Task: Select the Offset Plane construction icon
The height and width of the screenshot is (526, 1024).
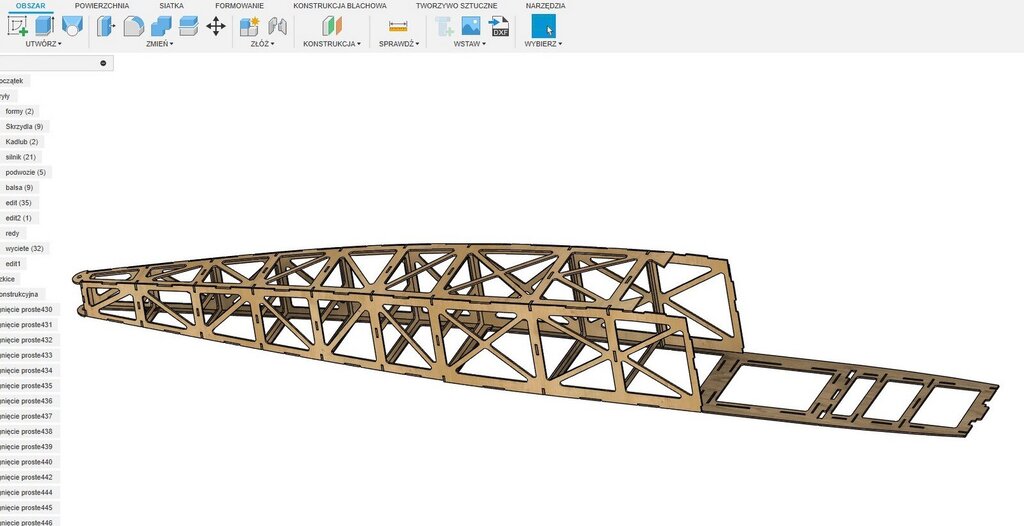Action: click(x=331, y=26)
